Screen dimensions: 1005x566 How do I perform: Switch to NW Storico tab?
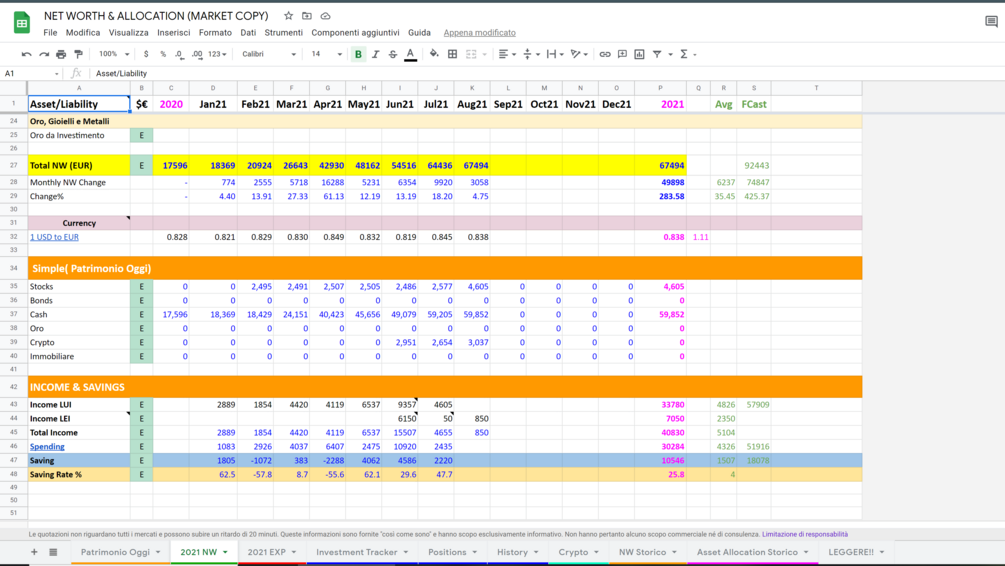click(x=647, y=552)
